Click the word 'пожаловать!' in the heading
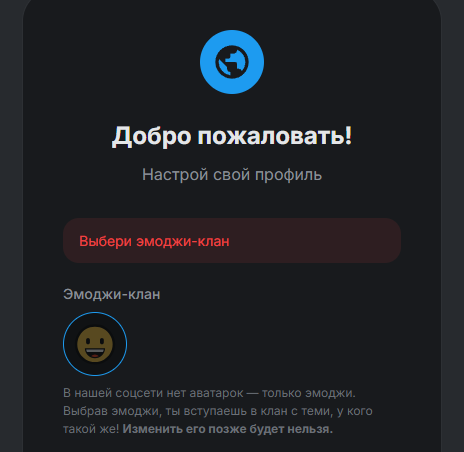 [275, 136]
